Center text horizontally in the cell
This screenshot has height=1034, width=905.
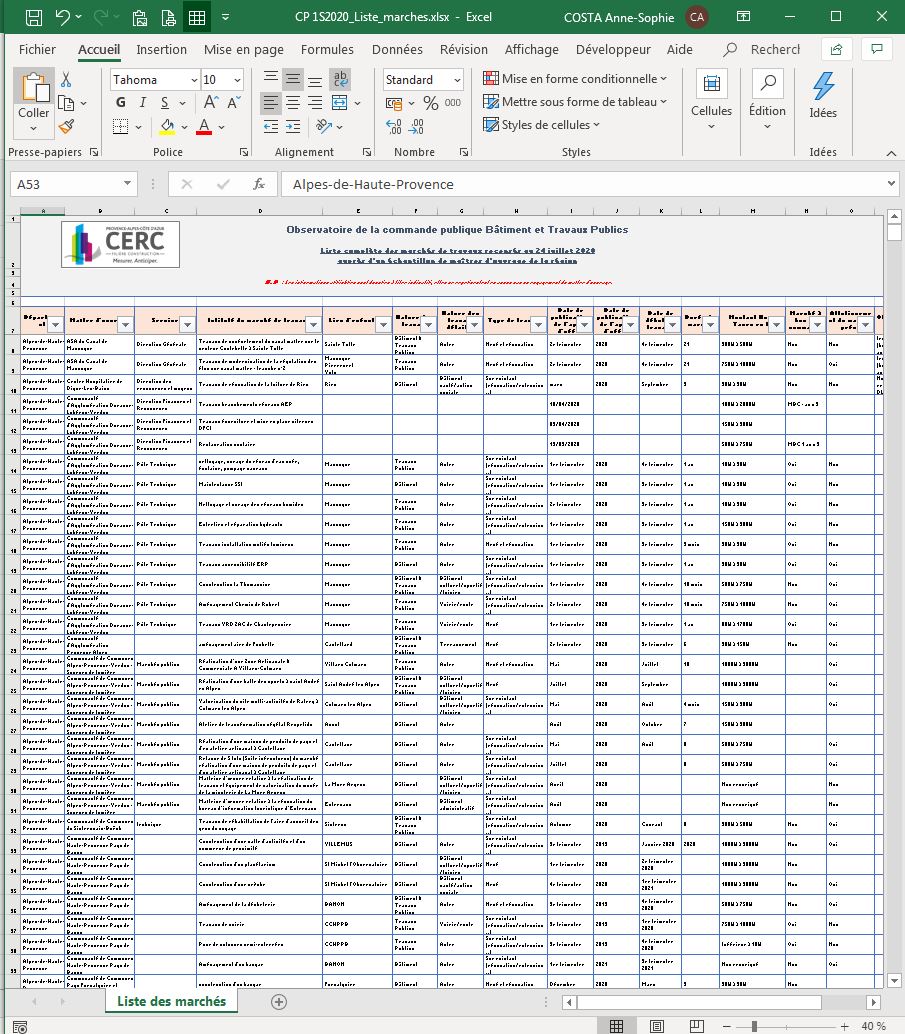pos(293,102)
